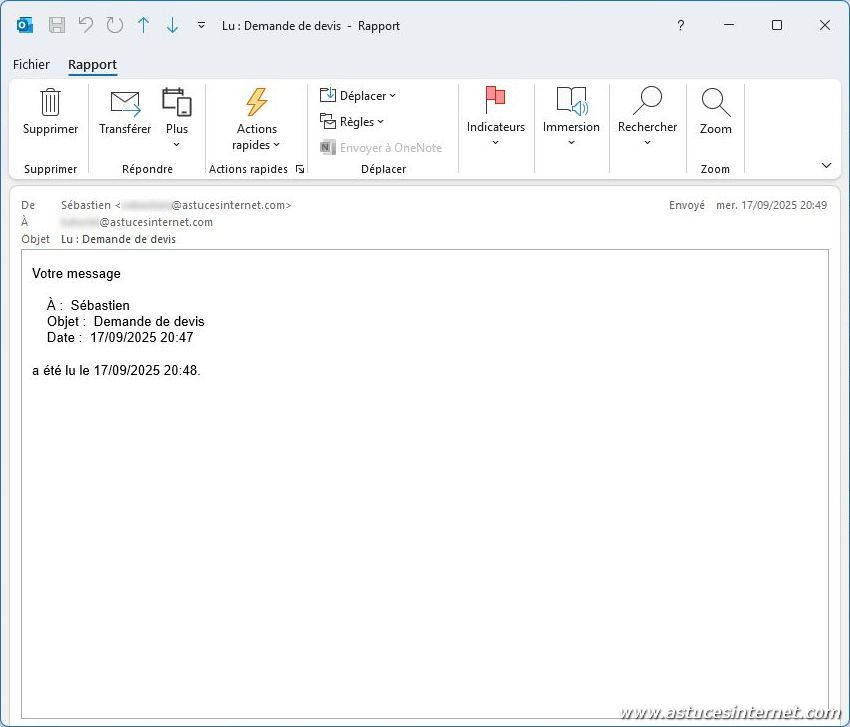Click the Supprimer trash icon

[50, 102]
